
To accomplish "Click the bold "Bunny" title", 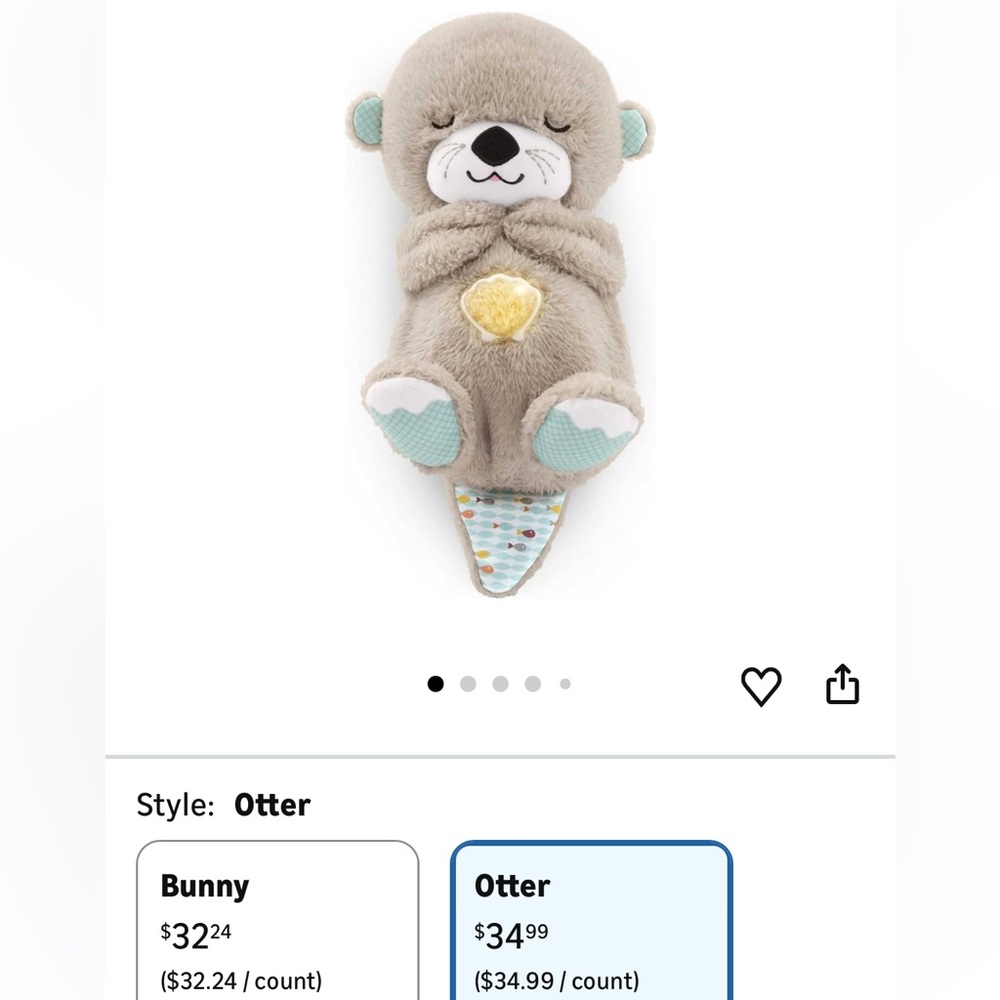I will [205, 886].
